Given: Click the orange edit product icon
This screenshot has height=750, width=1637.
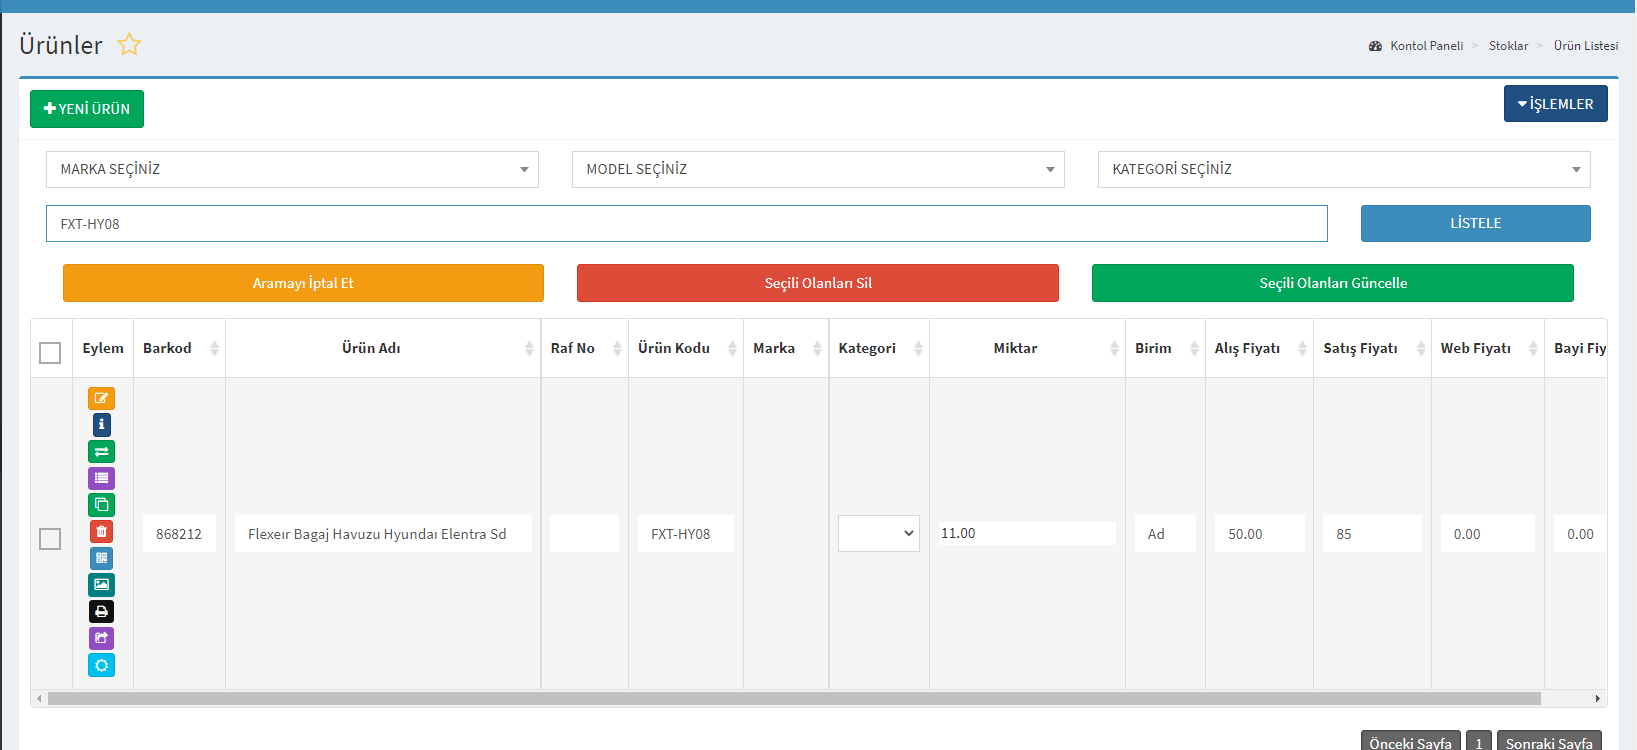Looking at the screenshot, I should point(101,398).
